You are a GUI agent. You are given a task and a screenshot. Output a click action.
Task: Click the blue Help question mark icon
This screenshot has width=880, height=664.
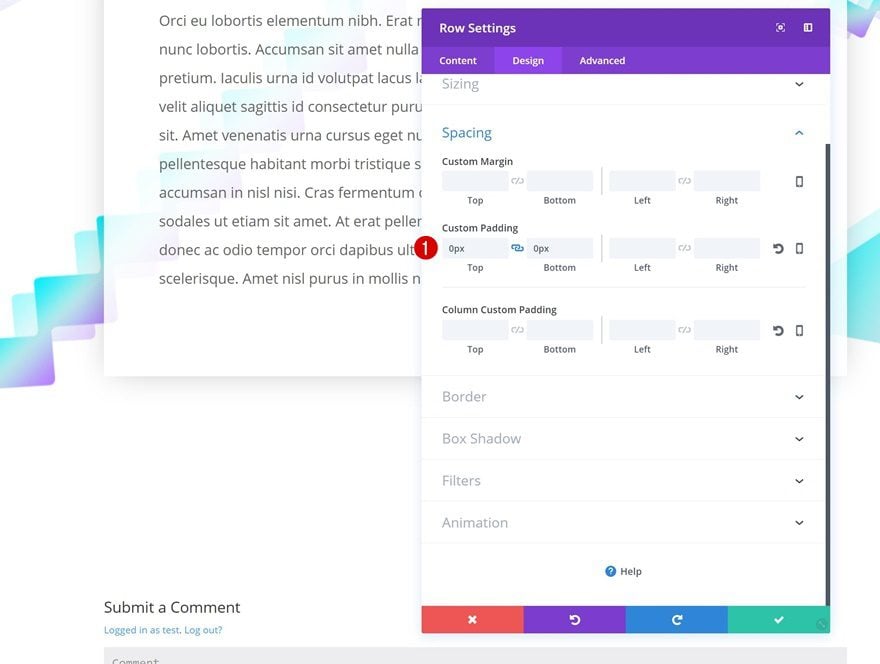[611, 571]
